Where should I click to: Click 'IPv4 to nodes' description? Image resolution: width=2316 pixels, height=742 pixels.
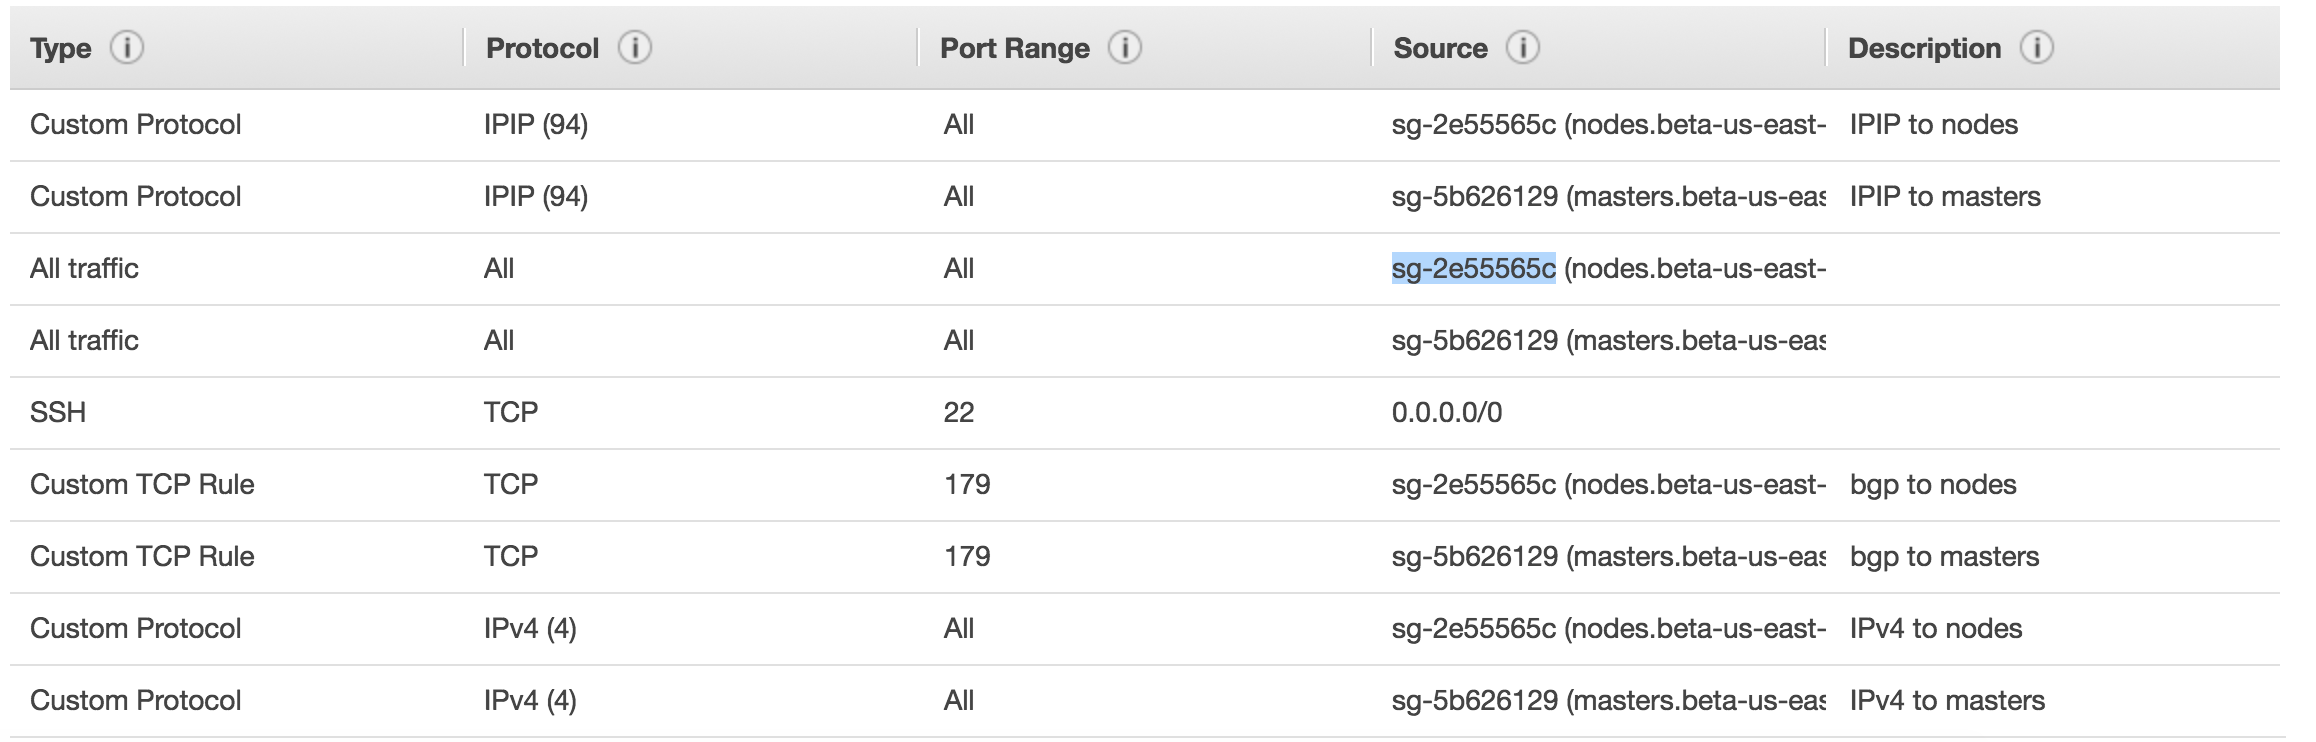(1935, 628)
